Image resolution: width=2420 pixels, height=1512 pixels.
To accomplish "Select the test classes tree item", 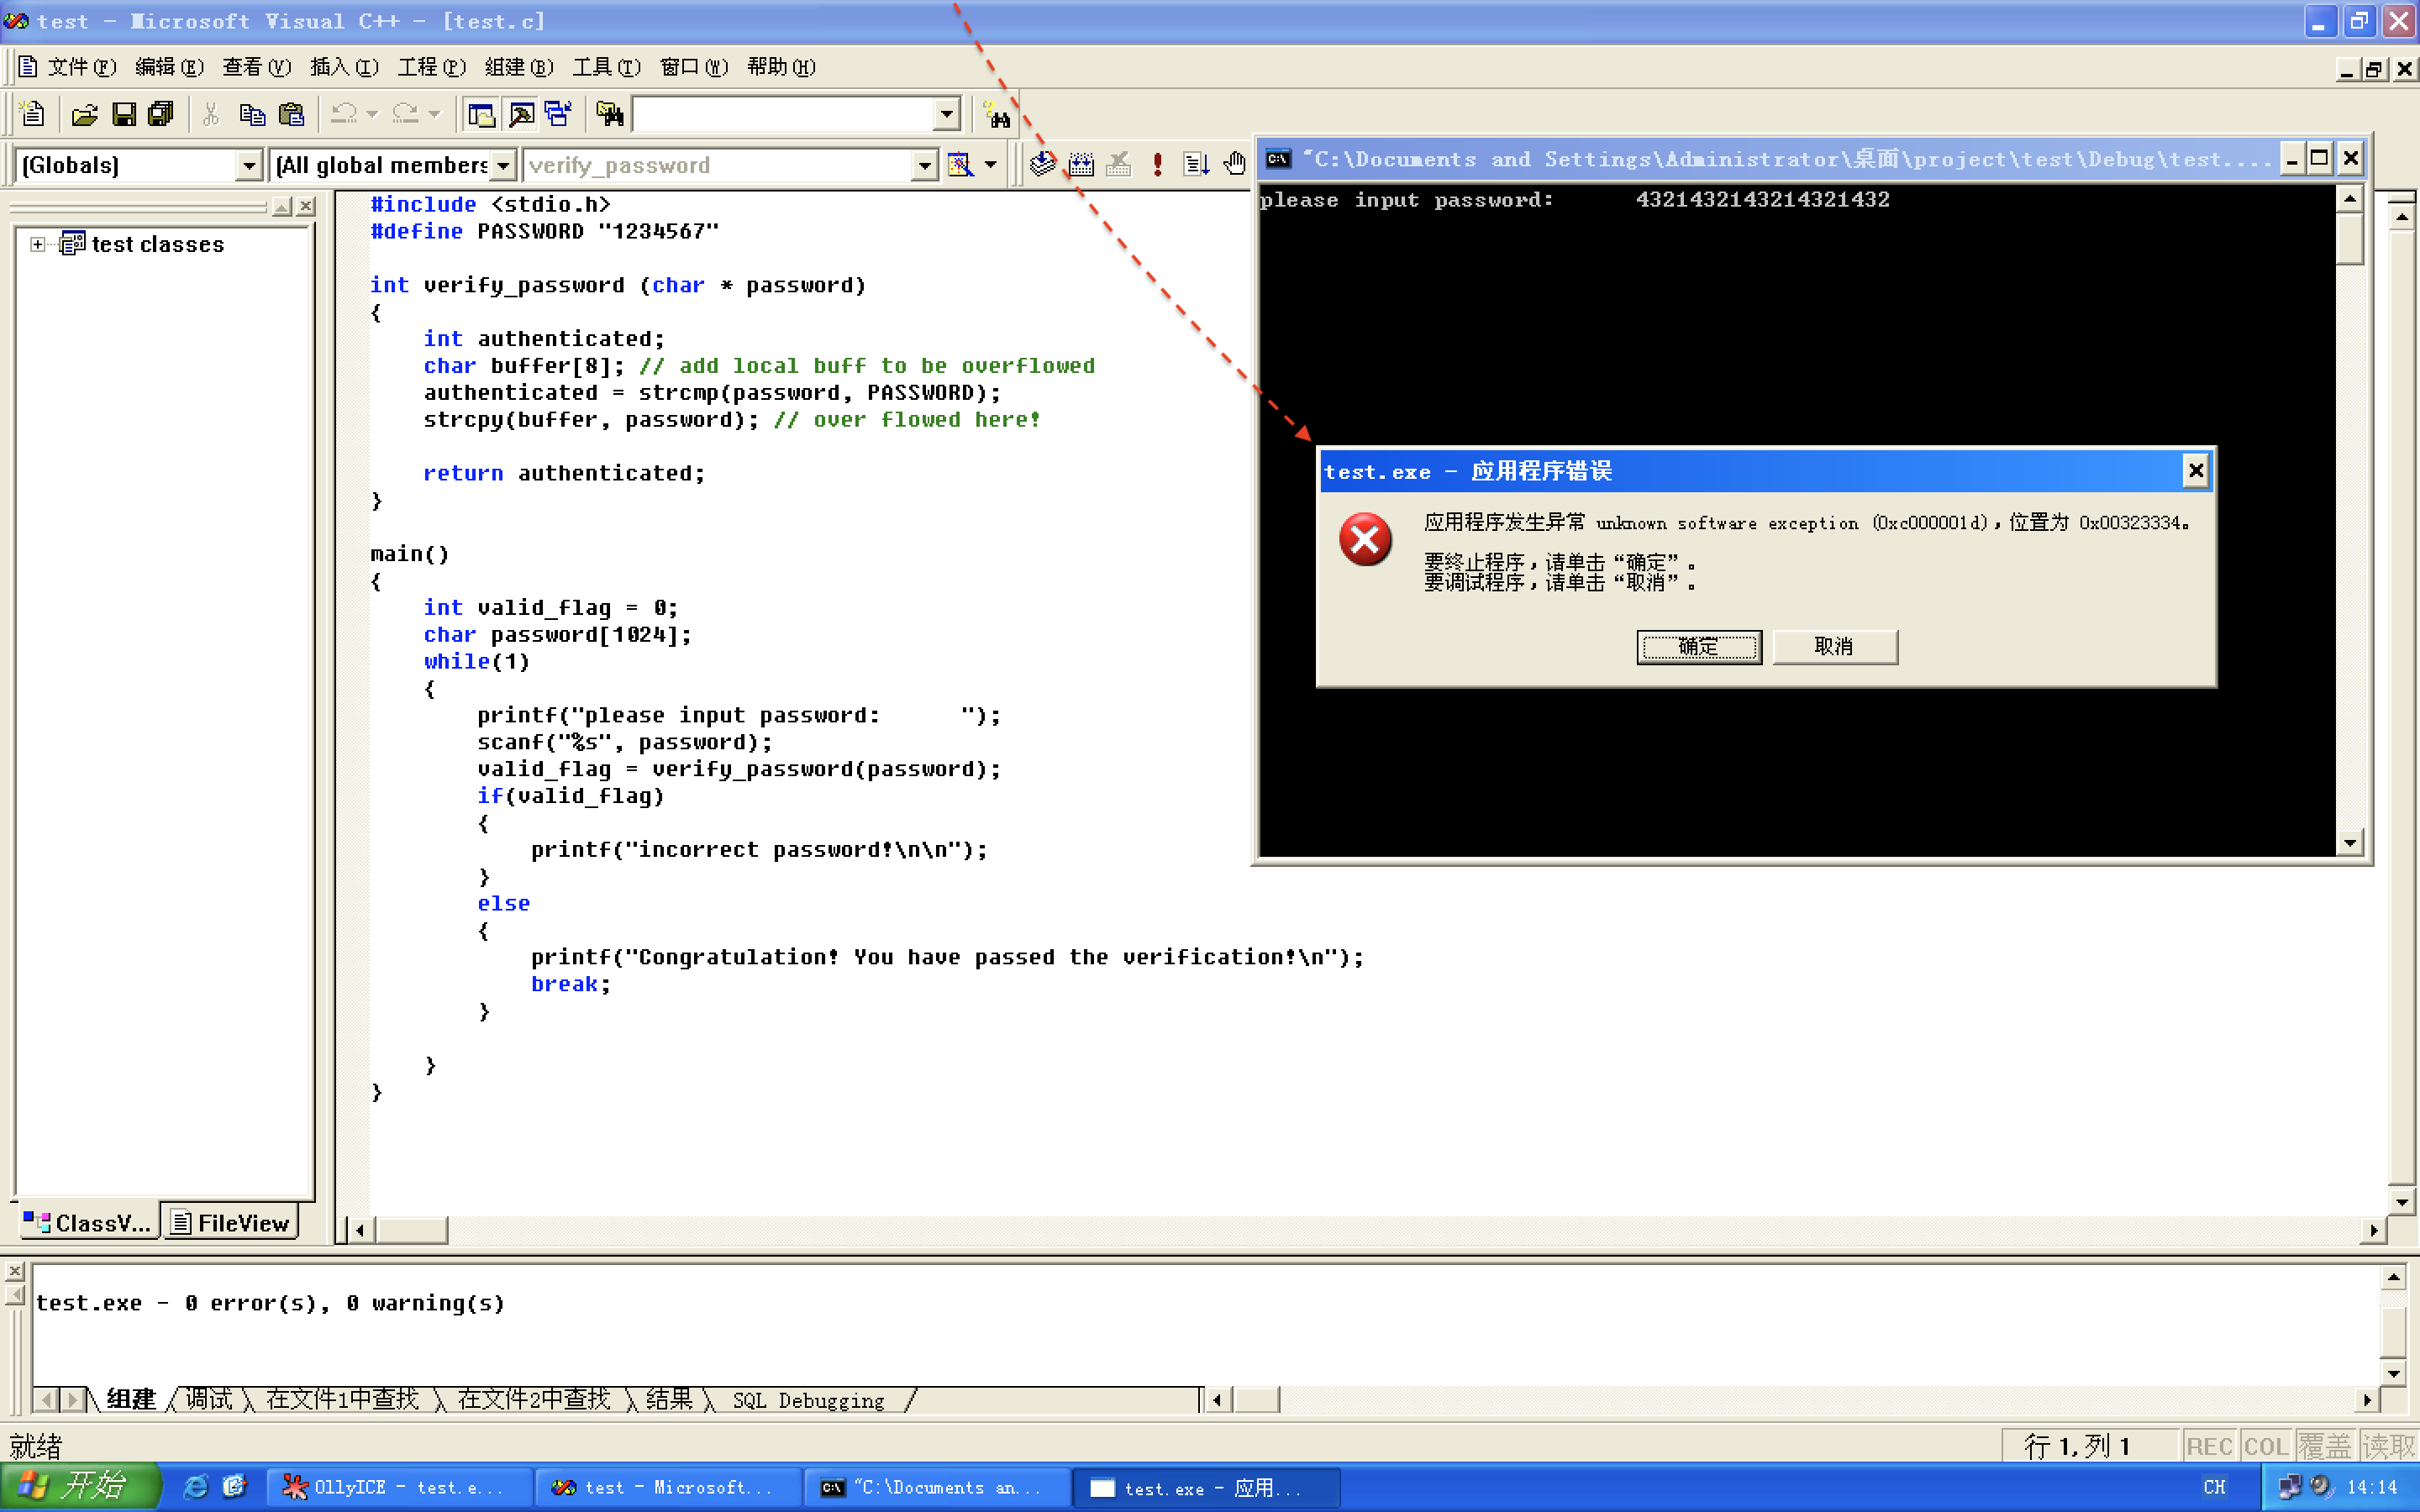I will (x=157, y=244).
